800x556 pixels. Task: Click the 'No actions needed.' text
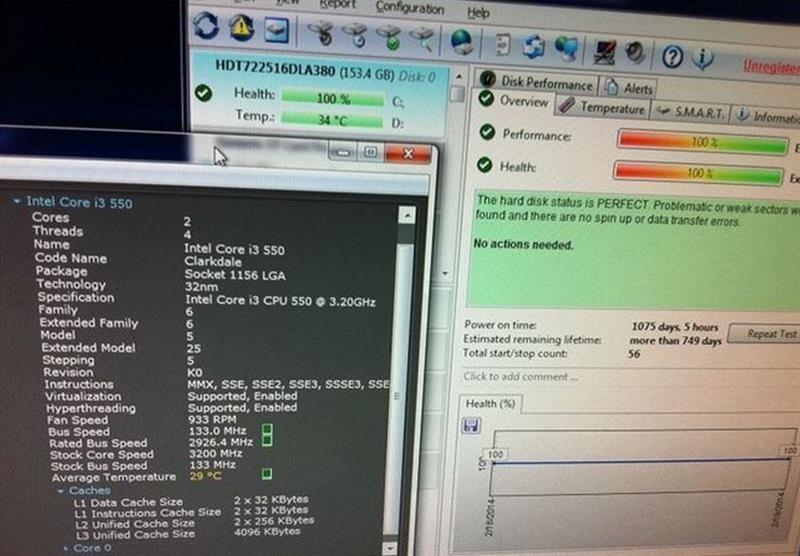coord(523,244)
